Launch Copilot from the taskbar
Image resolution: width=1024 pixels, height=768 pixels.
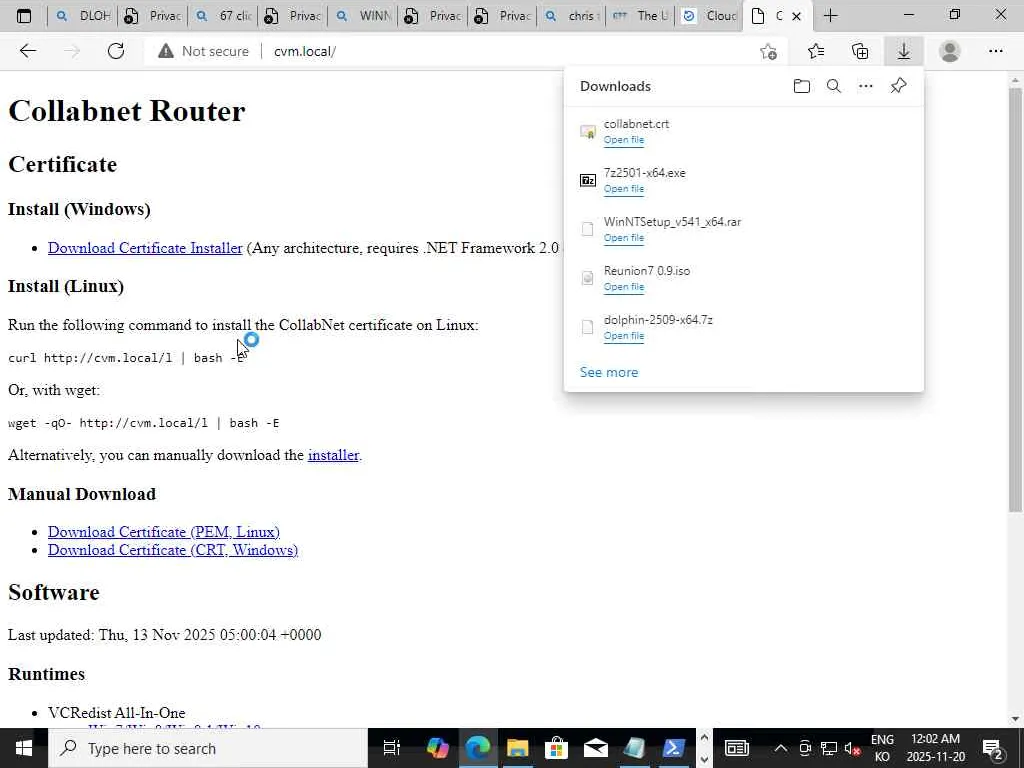click(438, 748)
